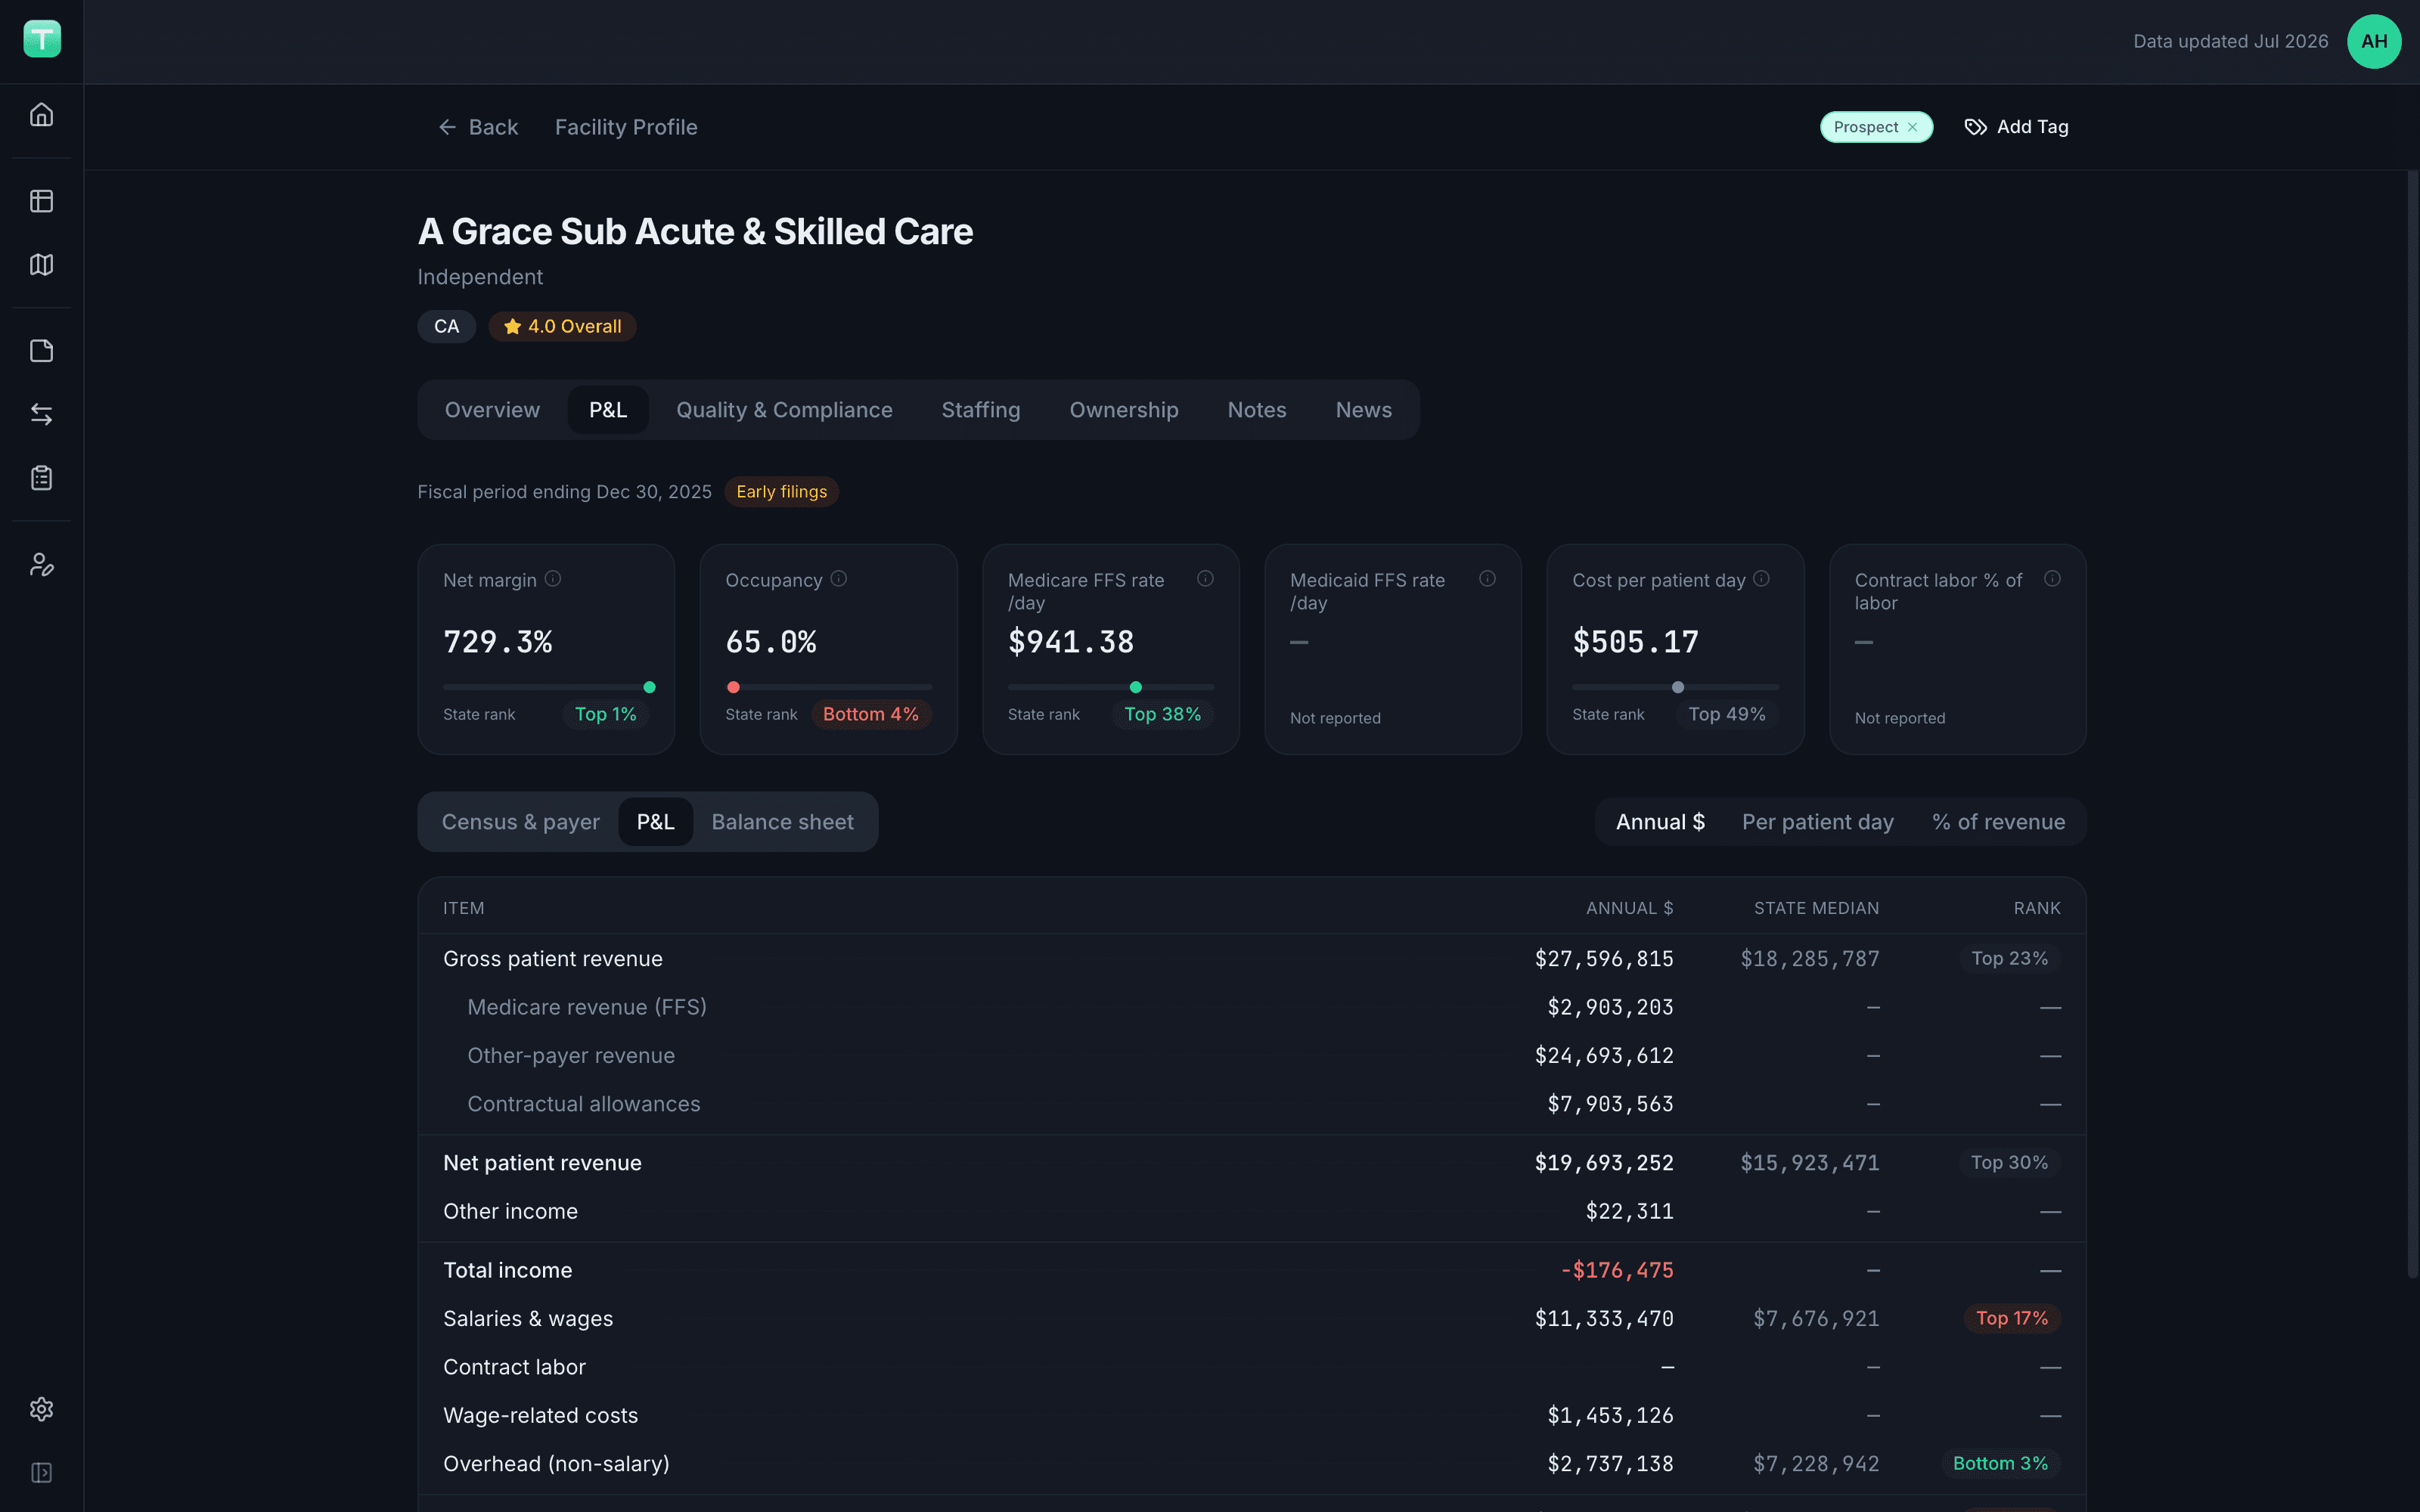This screenshot has height=1512, width=2420.
Task: Click the Contractual allowances row
Action: pos(1252,1104)
